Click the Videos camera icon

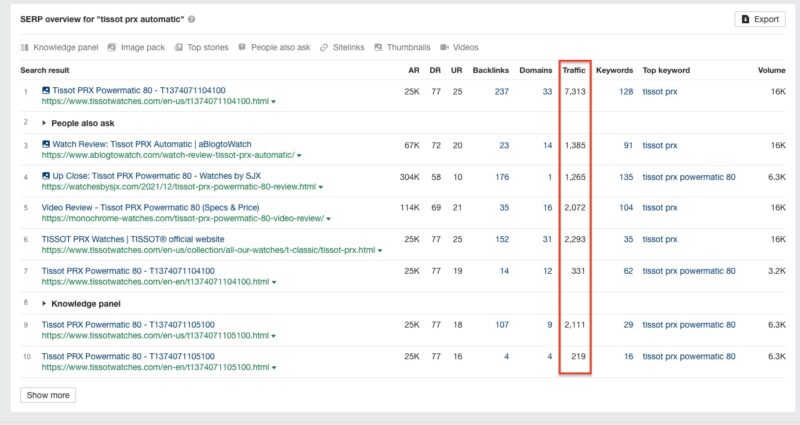pos(444,47)
